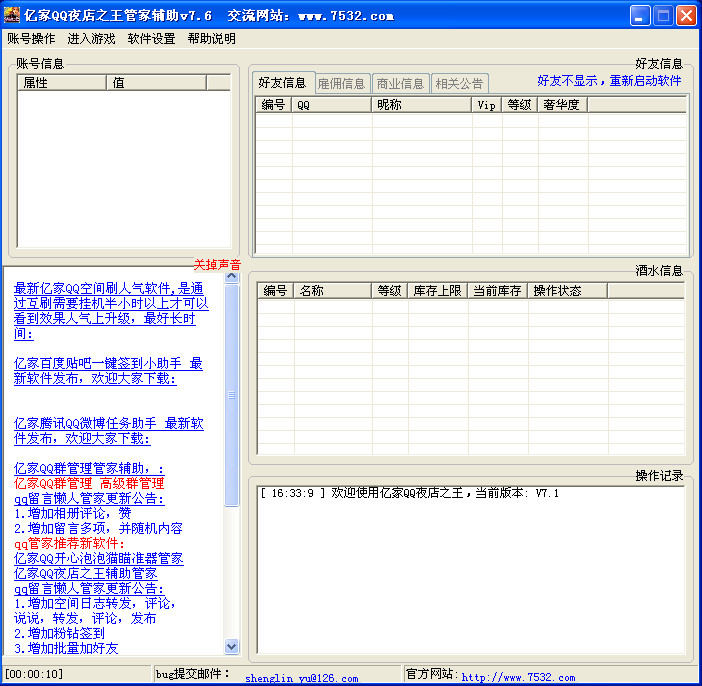Switch to the 商业信息 tab
Image resolution: width=702 pixels, height=686 pixels.
(400, 84)
